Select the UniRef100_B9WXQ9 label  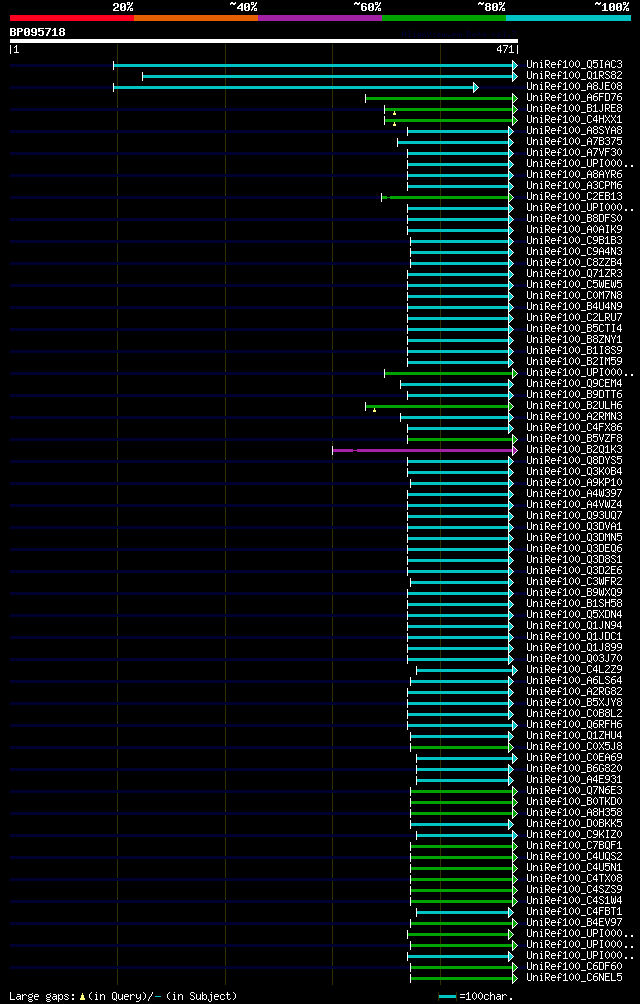(574, 592)
